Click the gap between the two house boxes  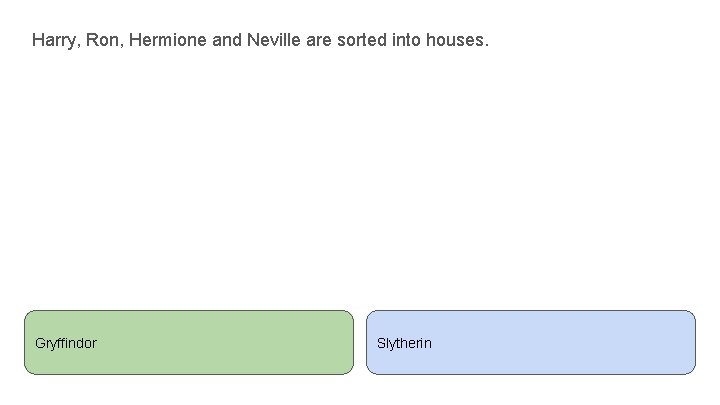[360, 342]
